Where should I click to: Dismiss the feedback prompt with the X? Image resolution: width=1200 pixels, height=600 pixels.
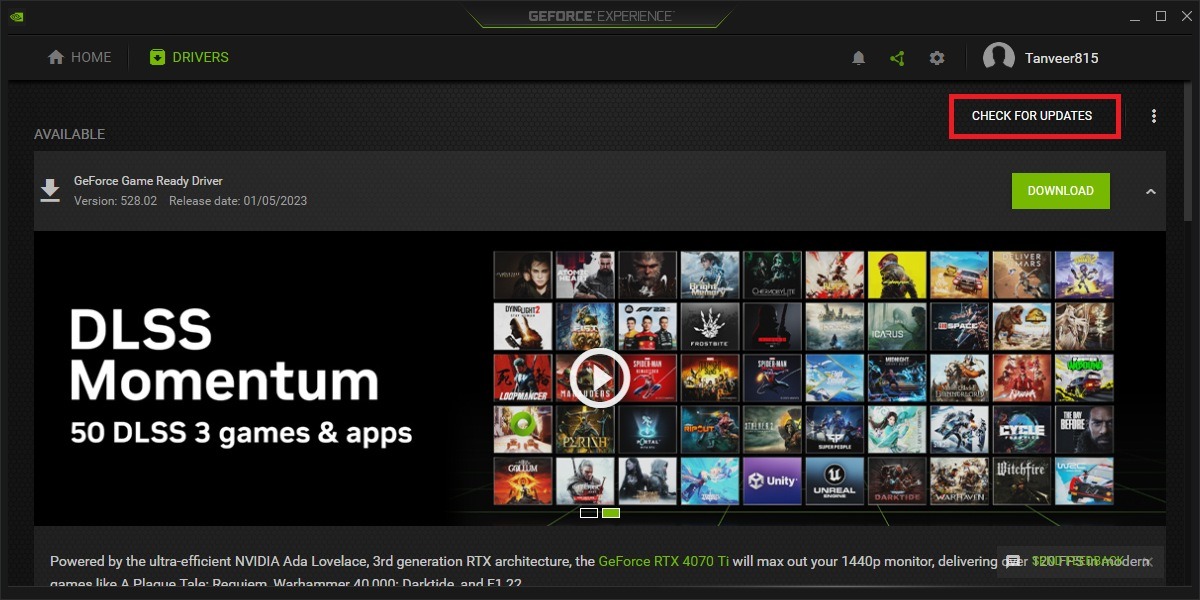tap(1149, 561)
